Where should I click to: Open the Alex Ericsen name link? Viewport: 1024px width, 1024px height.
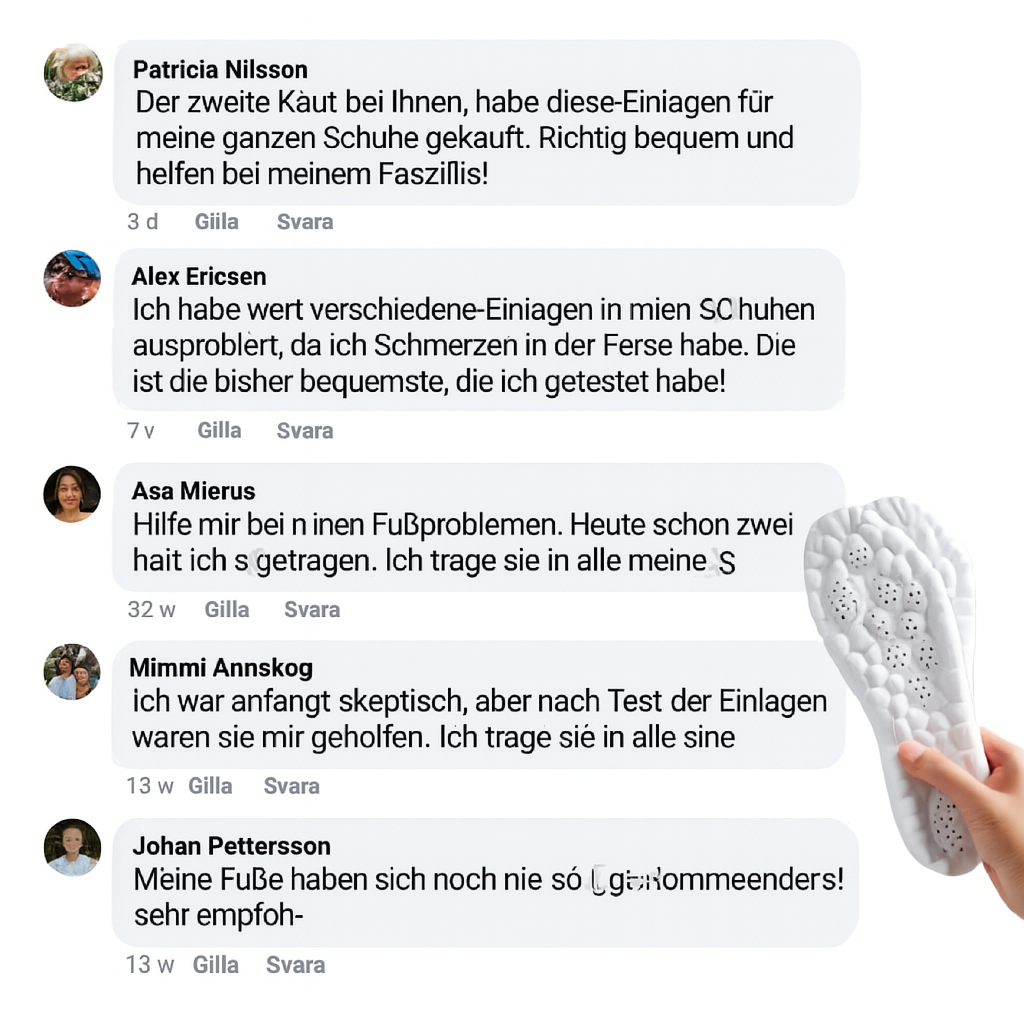coord(199,276)
